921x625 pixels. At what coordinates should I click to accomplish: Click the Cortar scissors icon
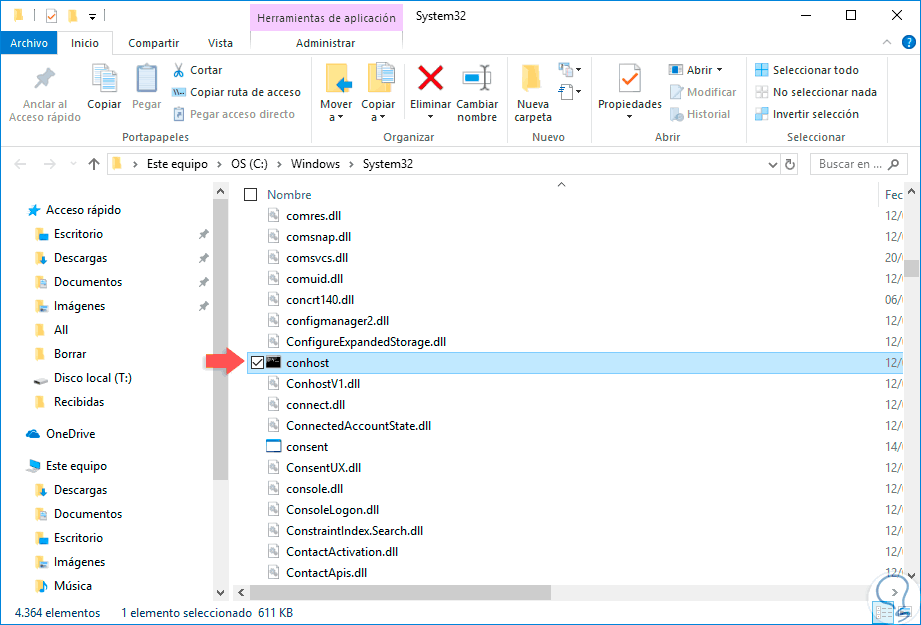point(179,70)
